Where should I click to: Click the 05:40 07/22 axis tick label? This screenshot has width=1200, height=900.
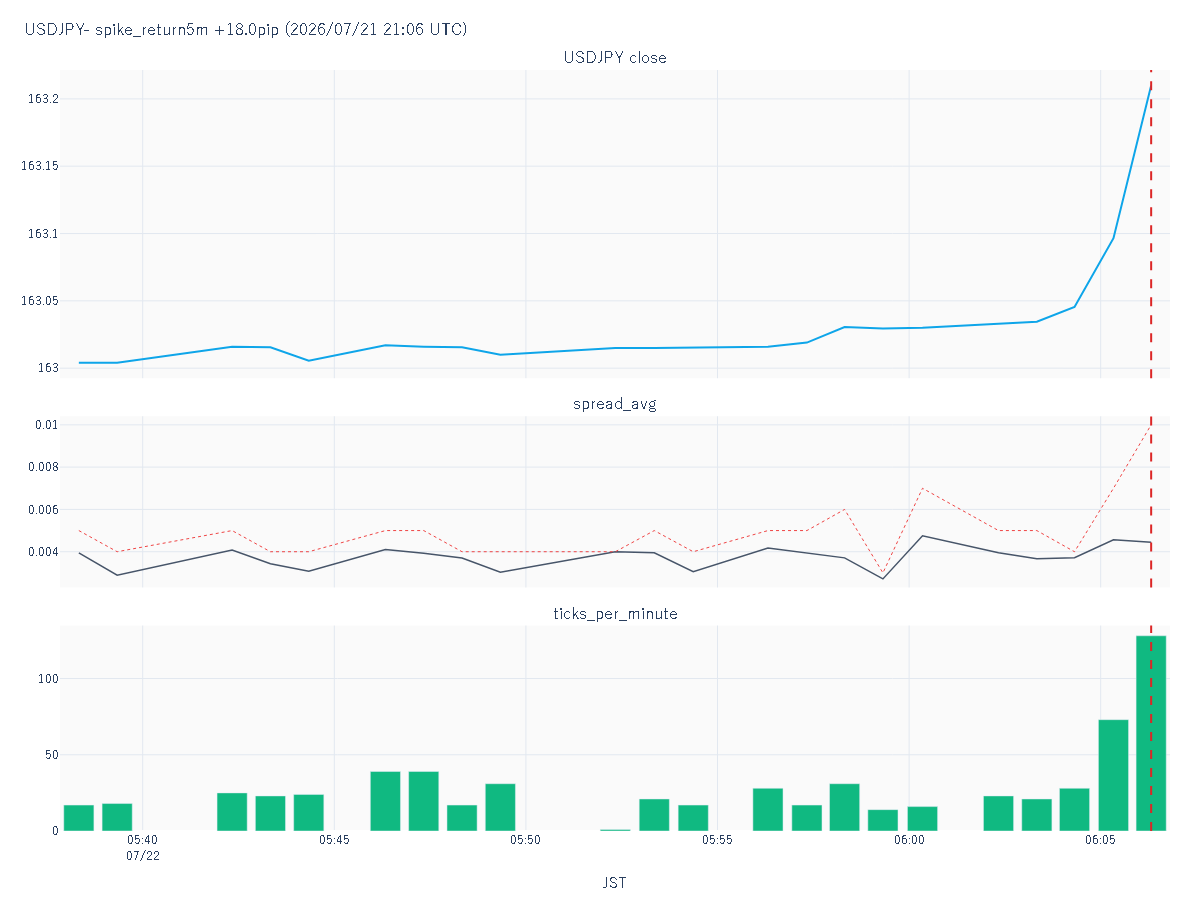pos(143,848)
